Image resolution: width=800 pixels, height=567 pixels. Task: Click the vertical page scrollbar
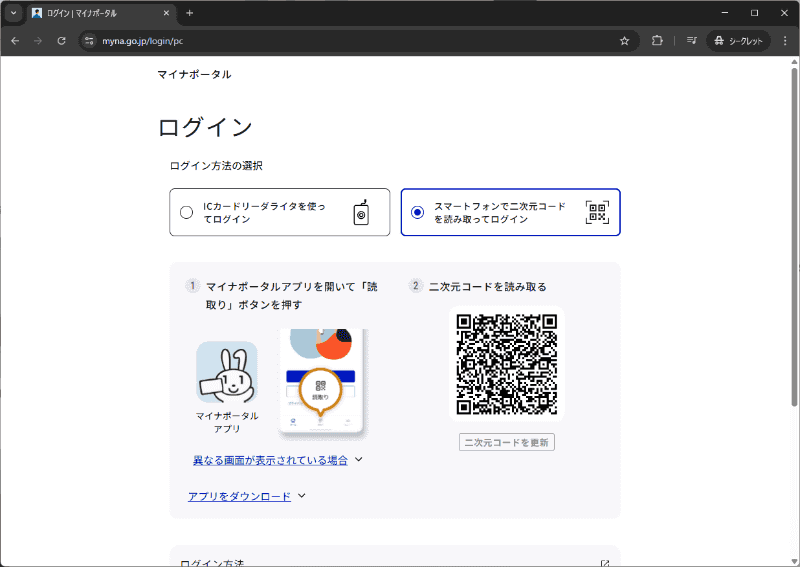pyautogui.click(x=794, y=235)
